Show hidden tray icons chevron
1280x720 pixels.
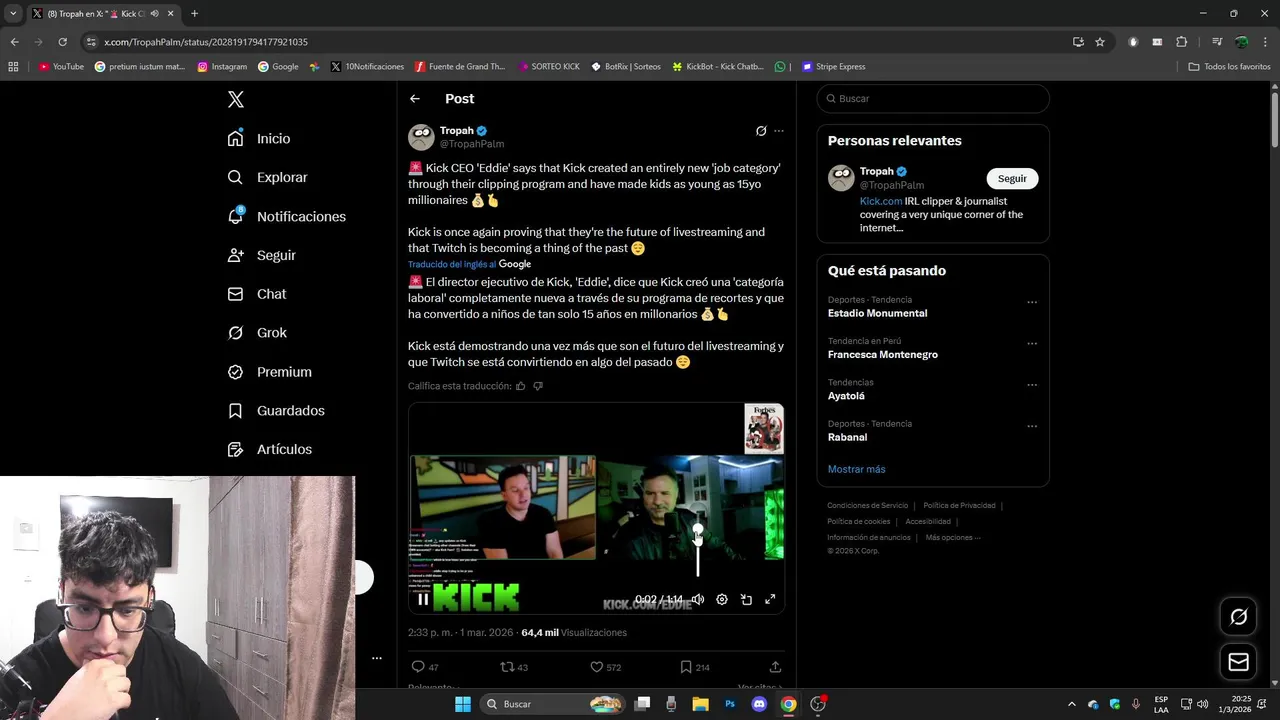pyautogui.click(x=1071, y=704)
